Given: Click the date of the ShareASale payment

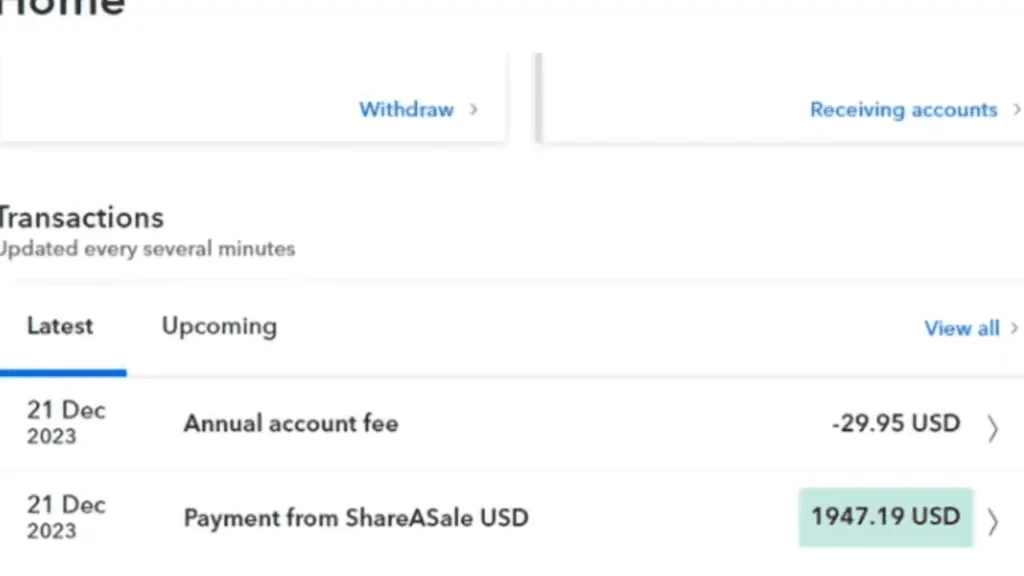Looking at the screenshot, I should pyautogui.click(x=66, y=517).
